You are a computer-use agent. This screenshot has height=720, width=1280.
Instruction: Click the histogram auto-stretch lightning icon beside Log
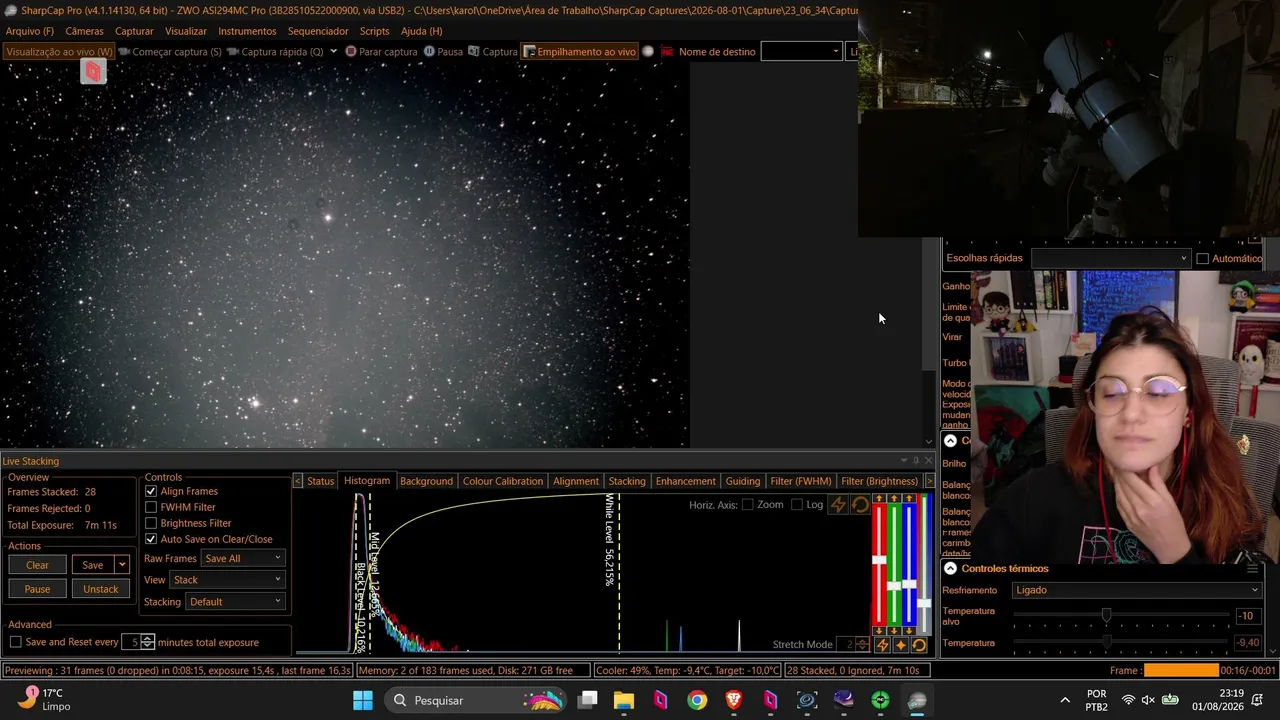pyautogui.click(x=838, y=505)
